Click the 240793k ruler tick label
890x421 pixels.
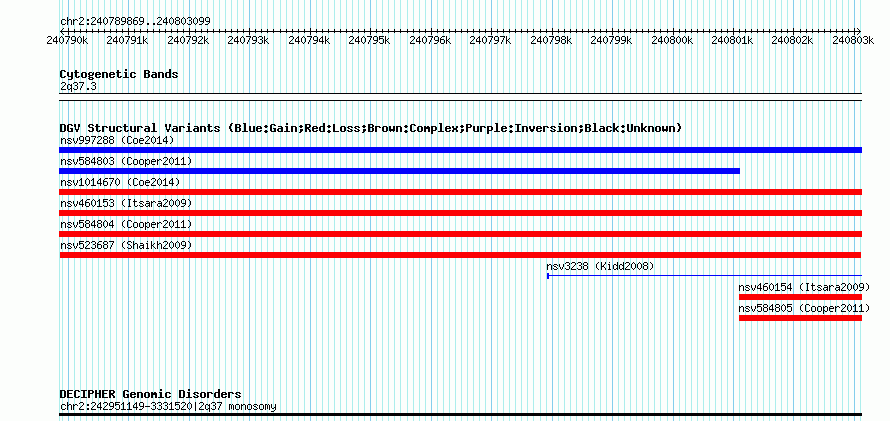click(x=248, y=40)
